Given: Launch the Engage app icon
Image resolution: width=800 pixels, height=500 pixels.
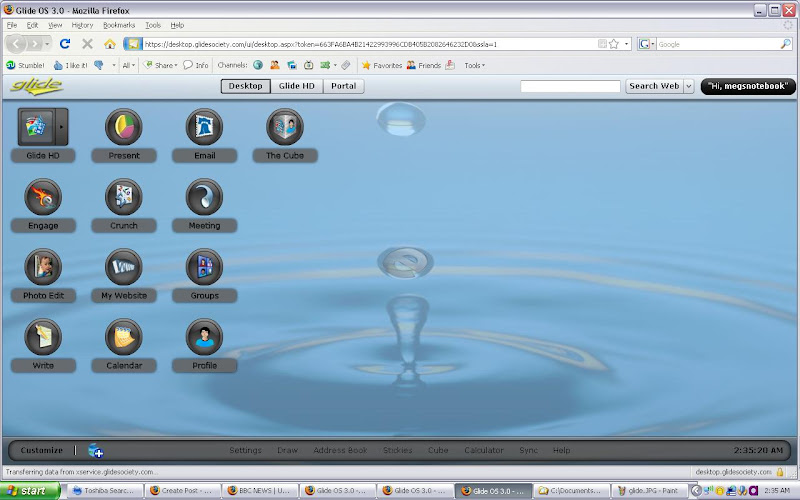Looking at the screenshot, I should pos(43,198).
